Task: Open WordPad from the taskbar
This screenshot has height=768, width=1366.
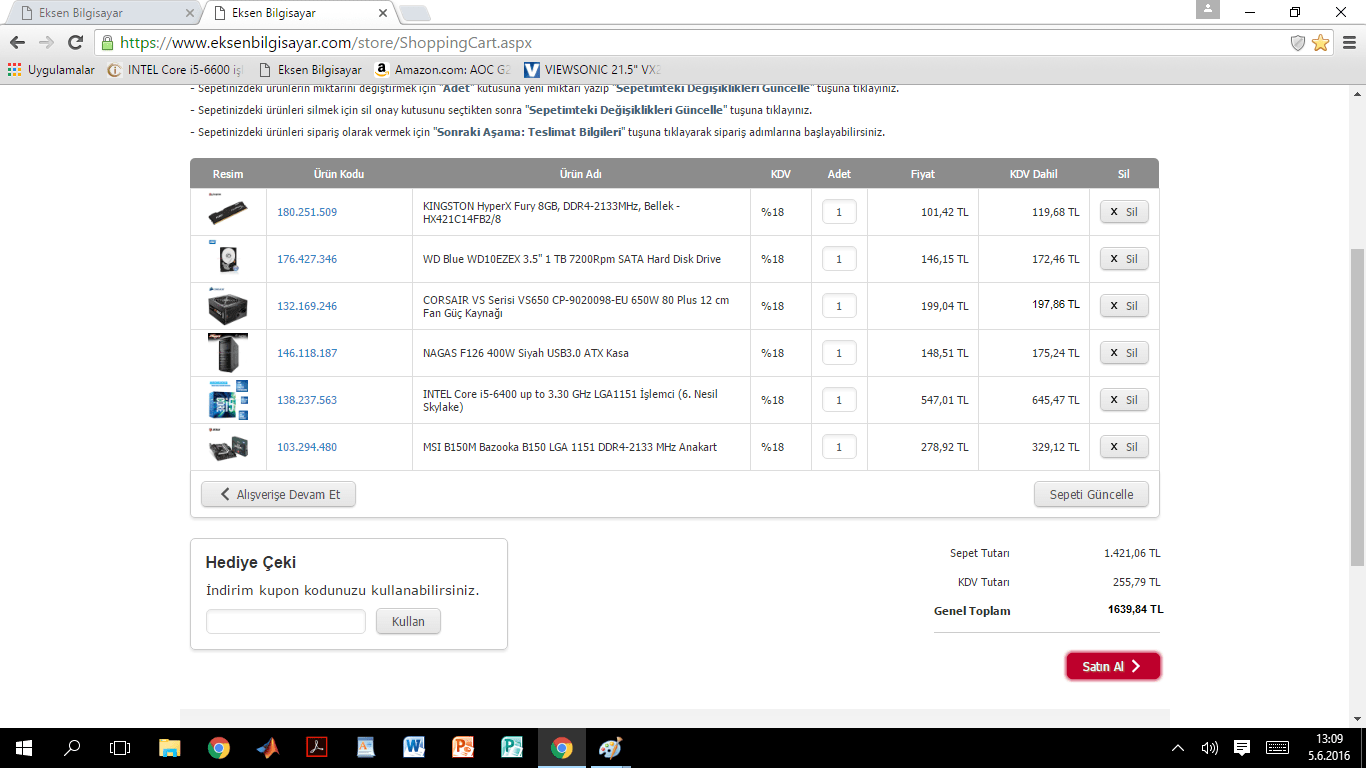Action: (365, 747)
